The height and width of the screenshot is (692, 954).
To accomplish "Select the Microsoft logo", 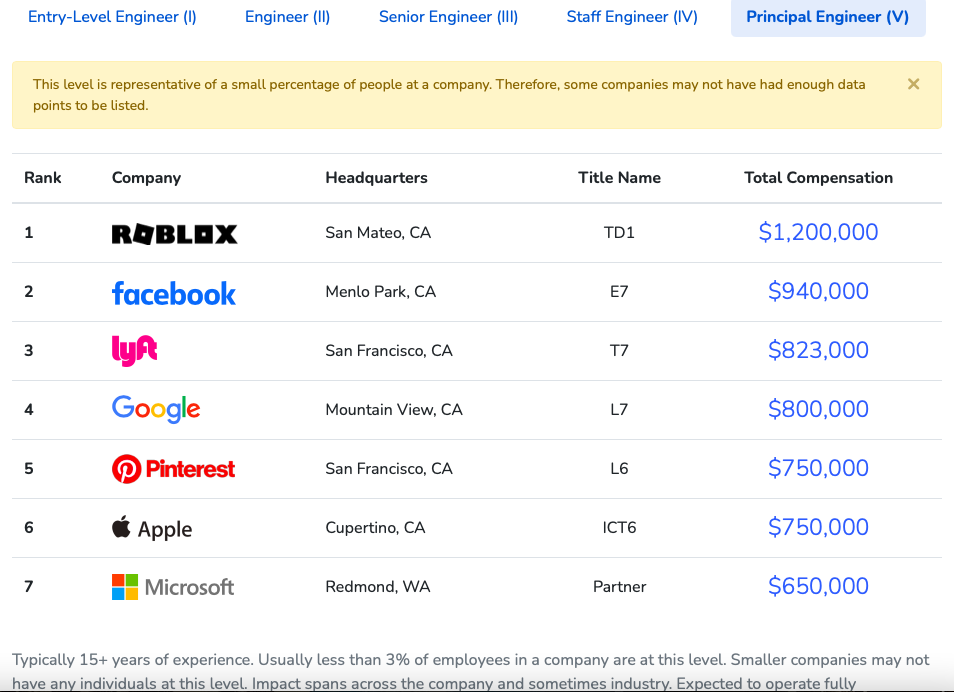I will (x=173, y=587).
